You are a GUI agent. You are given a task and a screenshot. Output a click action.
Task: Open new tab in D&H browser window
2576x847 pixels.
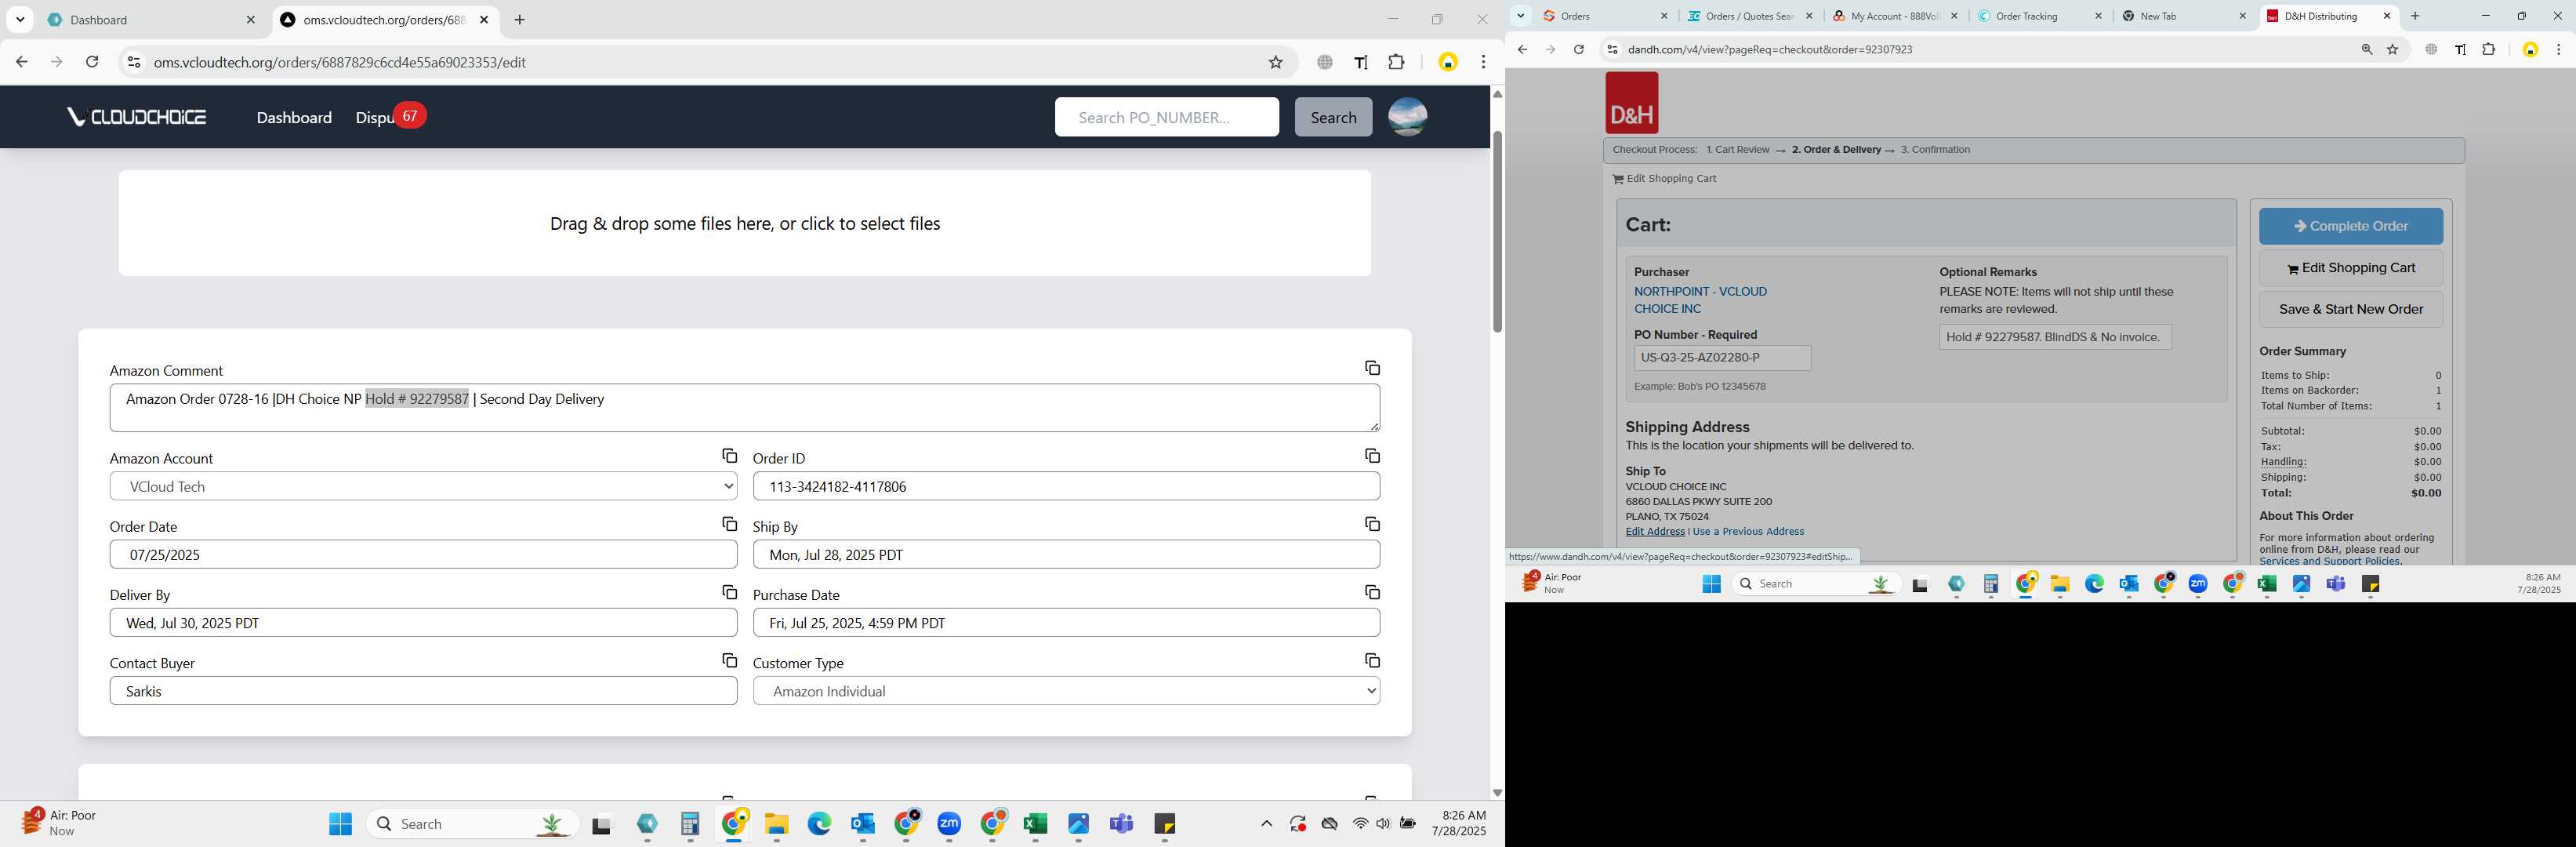coord(2414,16)
